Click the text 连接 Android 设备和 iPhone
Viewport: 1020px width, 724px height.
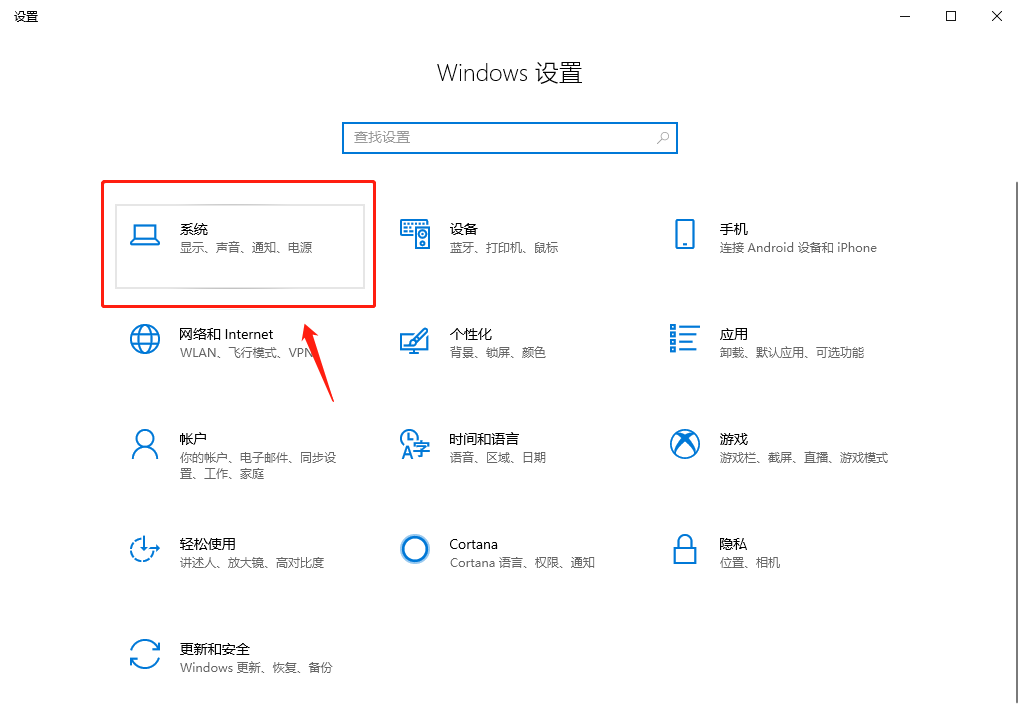(x=798, y=248)
